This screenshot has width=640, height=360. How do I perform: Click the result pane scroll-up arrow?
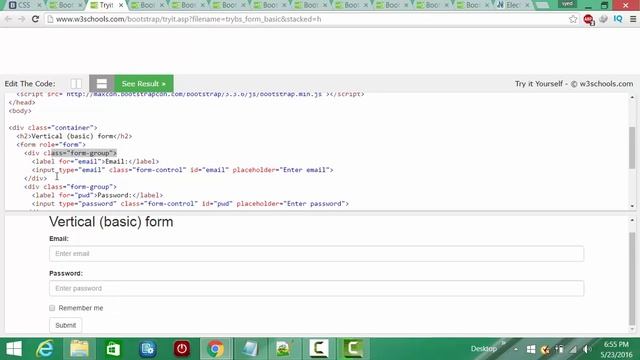(x=632, y=220)
